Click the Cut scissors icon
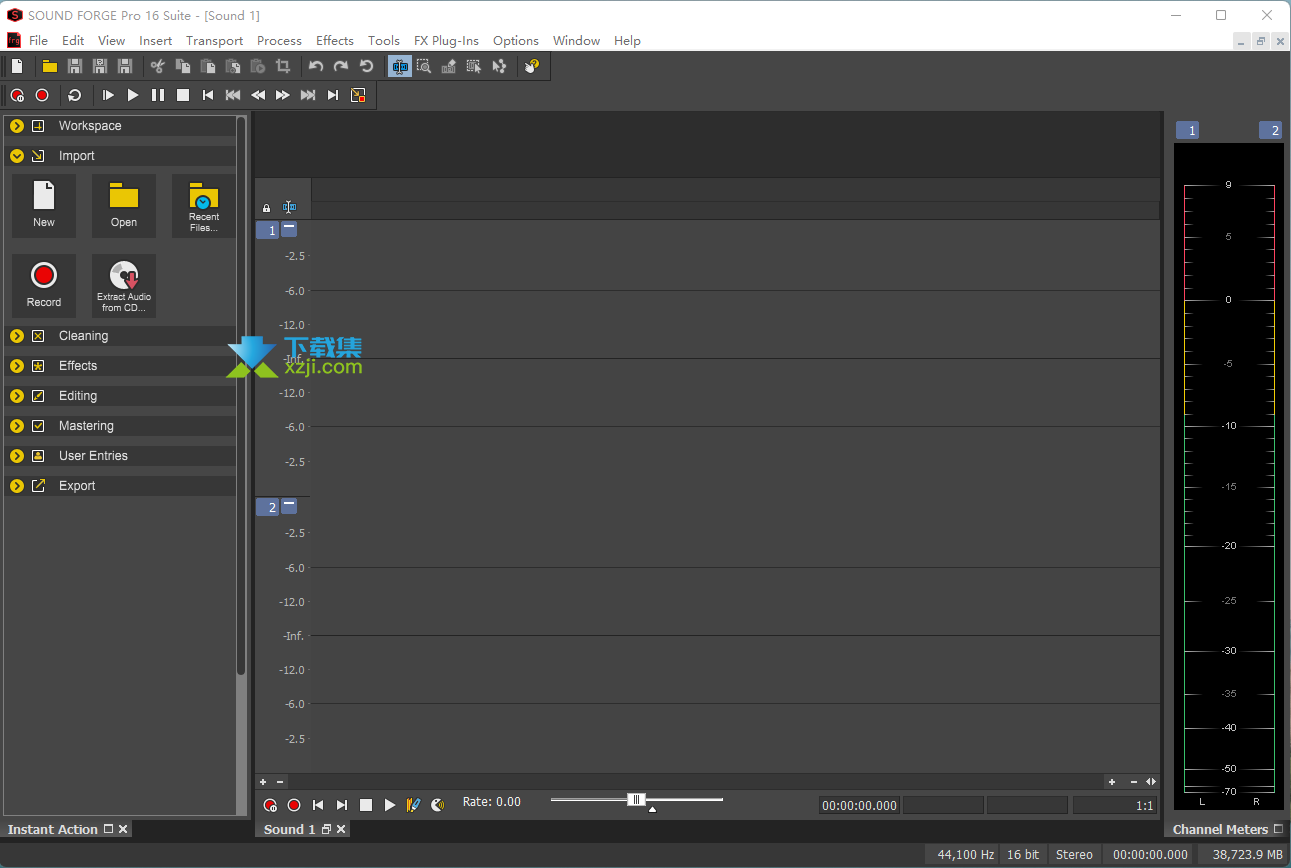 [x=157, y=66]
